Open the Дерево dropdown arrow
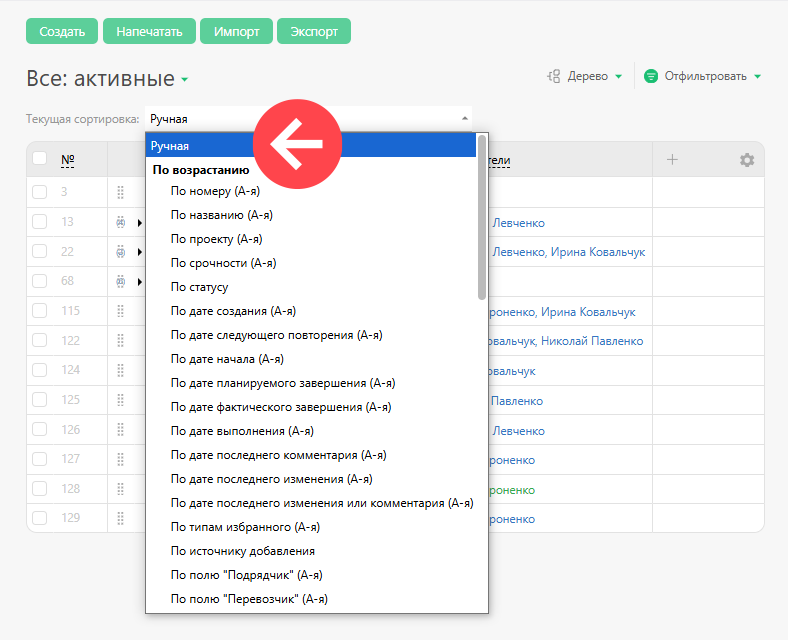The width and height of the screenshot is (788, 640). 619,76
